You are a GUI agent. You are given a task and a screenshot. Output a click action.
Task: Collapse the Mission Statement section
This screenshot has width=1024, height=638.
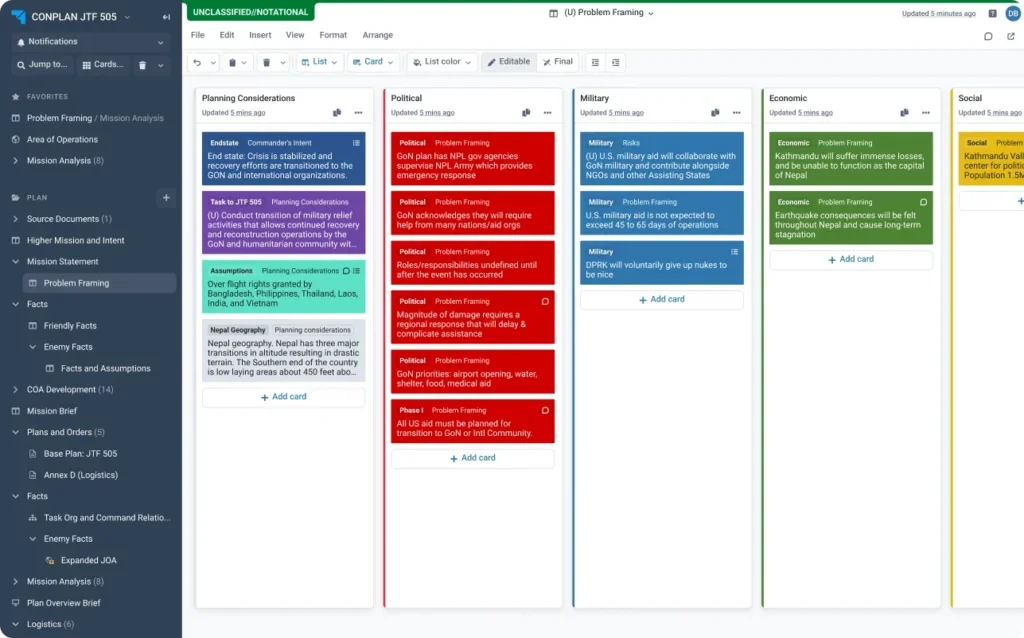point(16,262)
